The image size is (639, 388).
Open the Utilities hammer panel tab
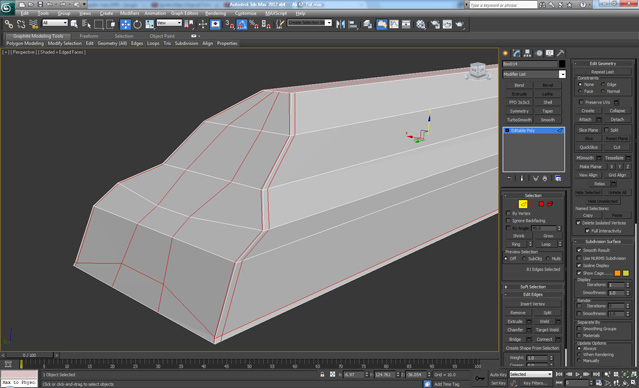[x=561, y=53]
